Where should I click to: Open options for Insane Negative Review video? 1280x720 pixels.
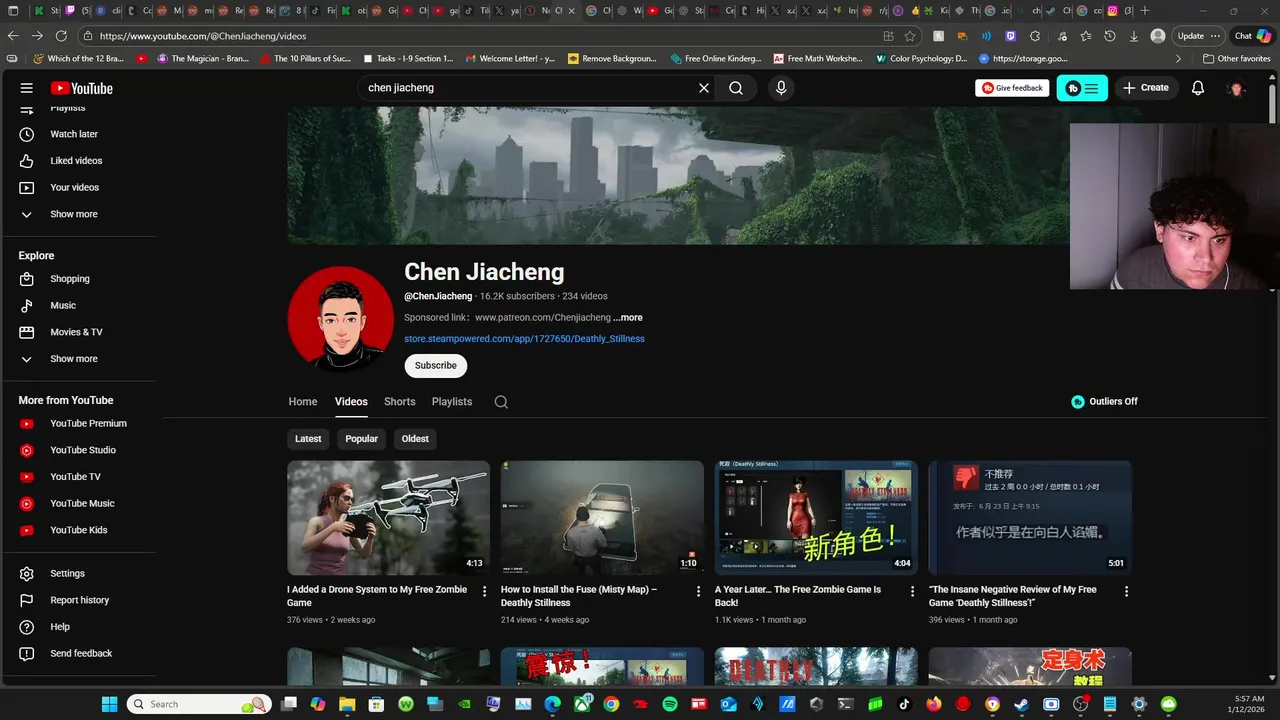1126,592
